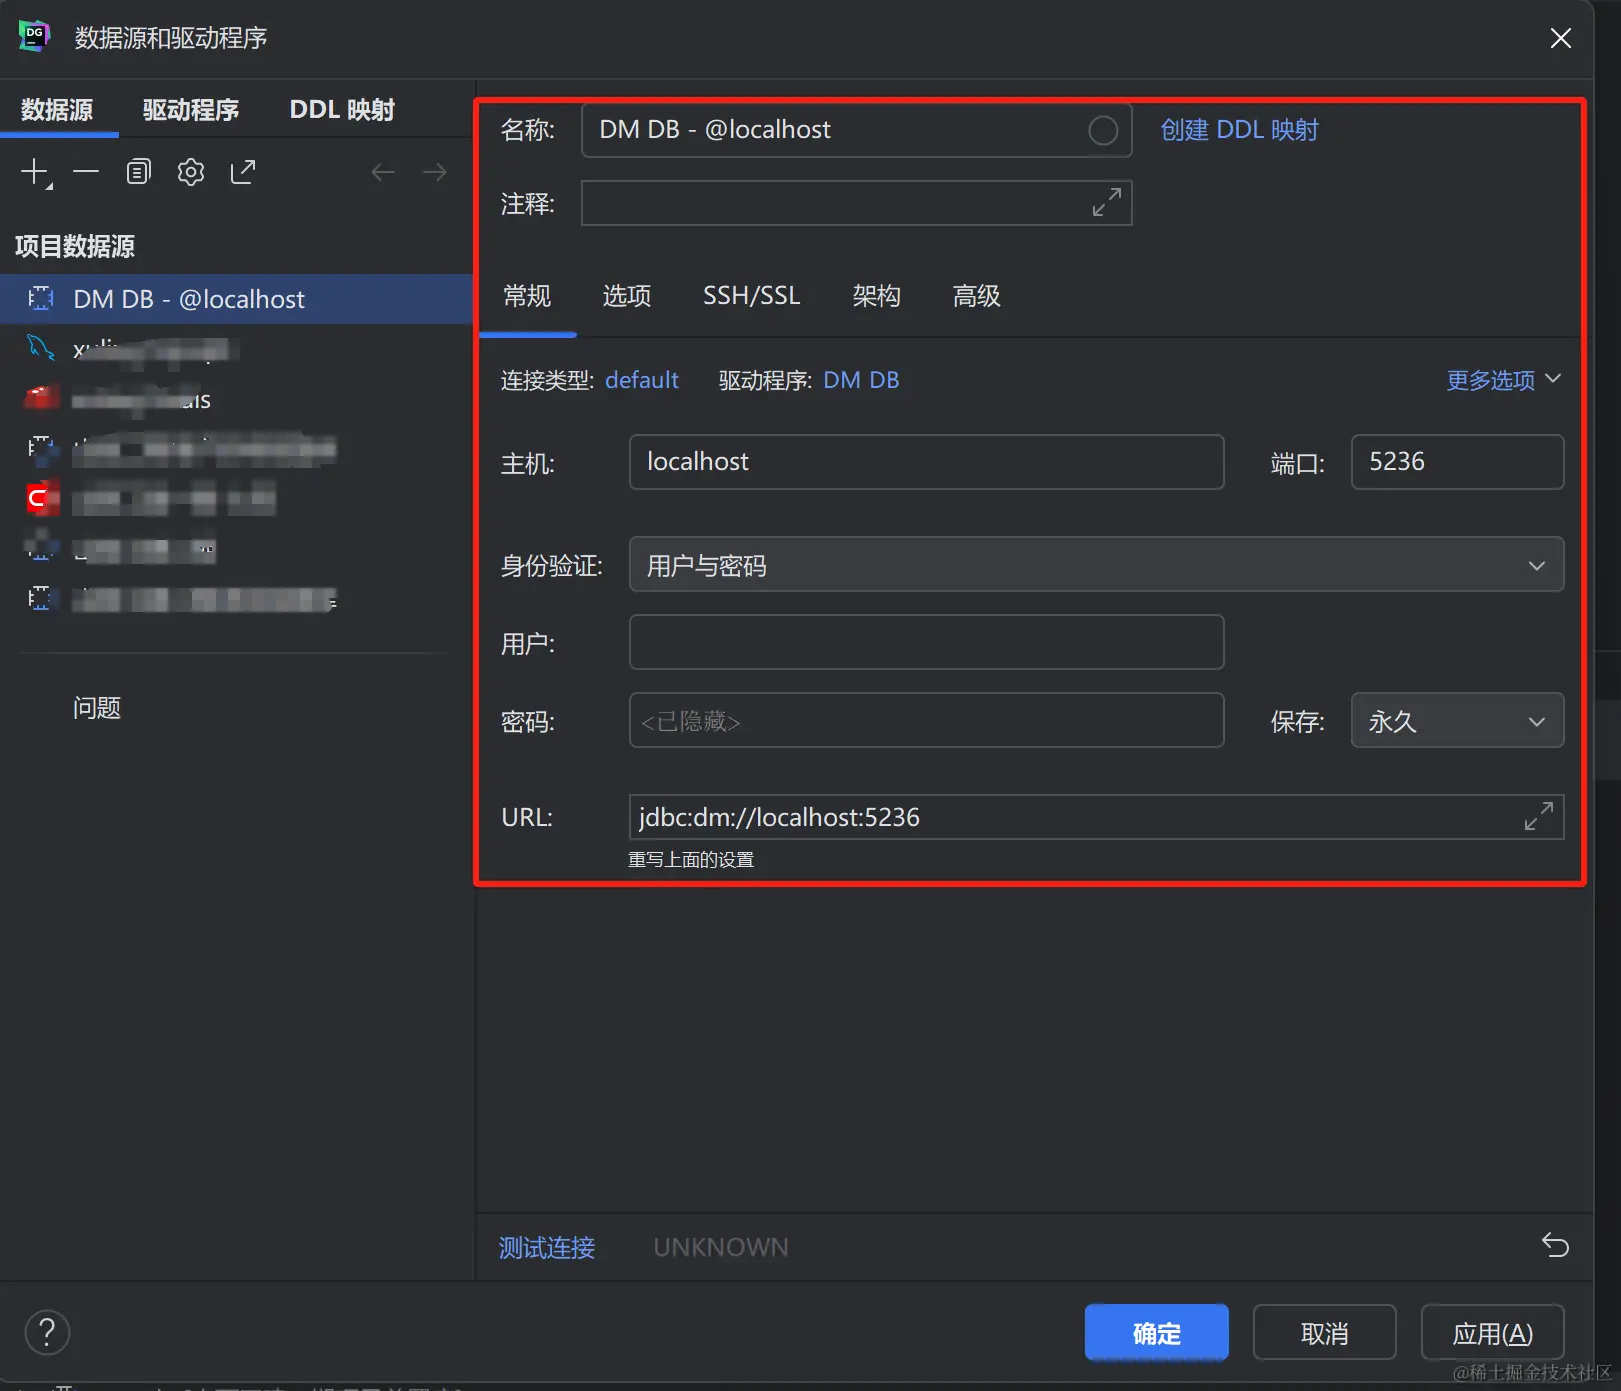This screenshot has width=1621, height=1391.
Task: Open the 架构 settings tab
Action: coord(877,296)
